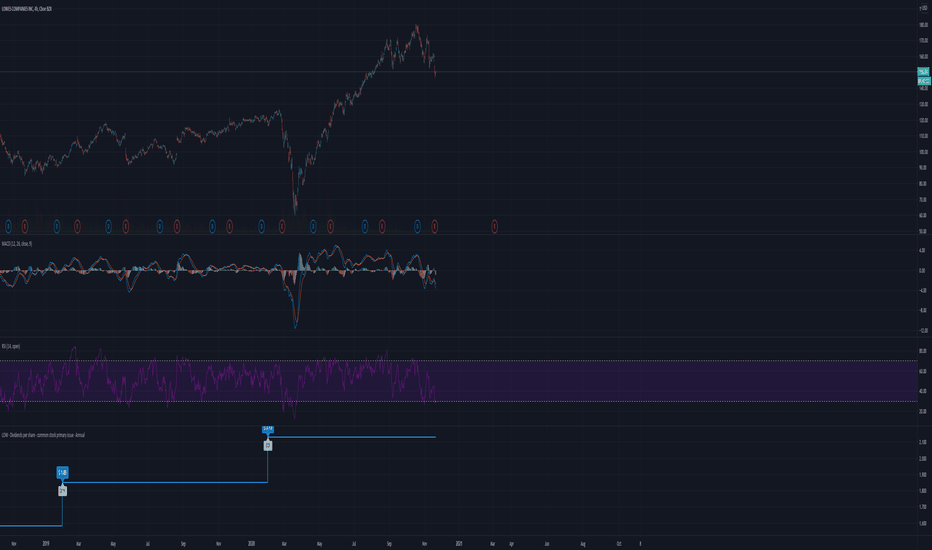Viewport: 932px width, 550px height.
Task: Click the '80.00' level on the RSI scale
Action: coord(922,351)
